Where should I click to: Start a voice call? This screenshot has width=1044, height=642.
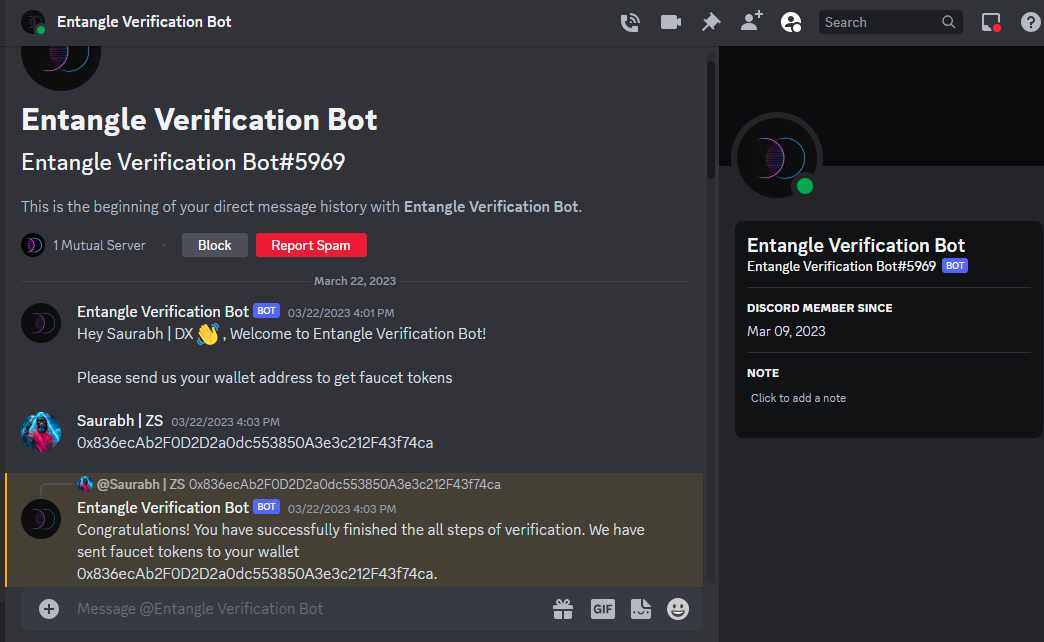click(630, 22)
